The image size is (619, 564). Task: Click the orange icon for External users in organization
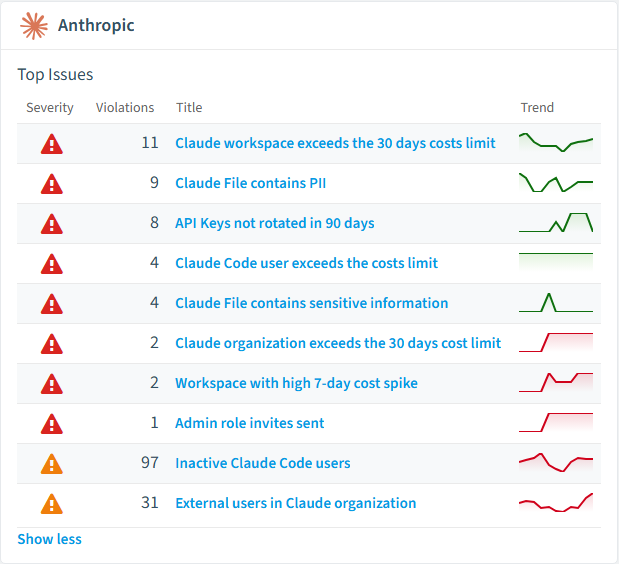(x=52, y=504)
